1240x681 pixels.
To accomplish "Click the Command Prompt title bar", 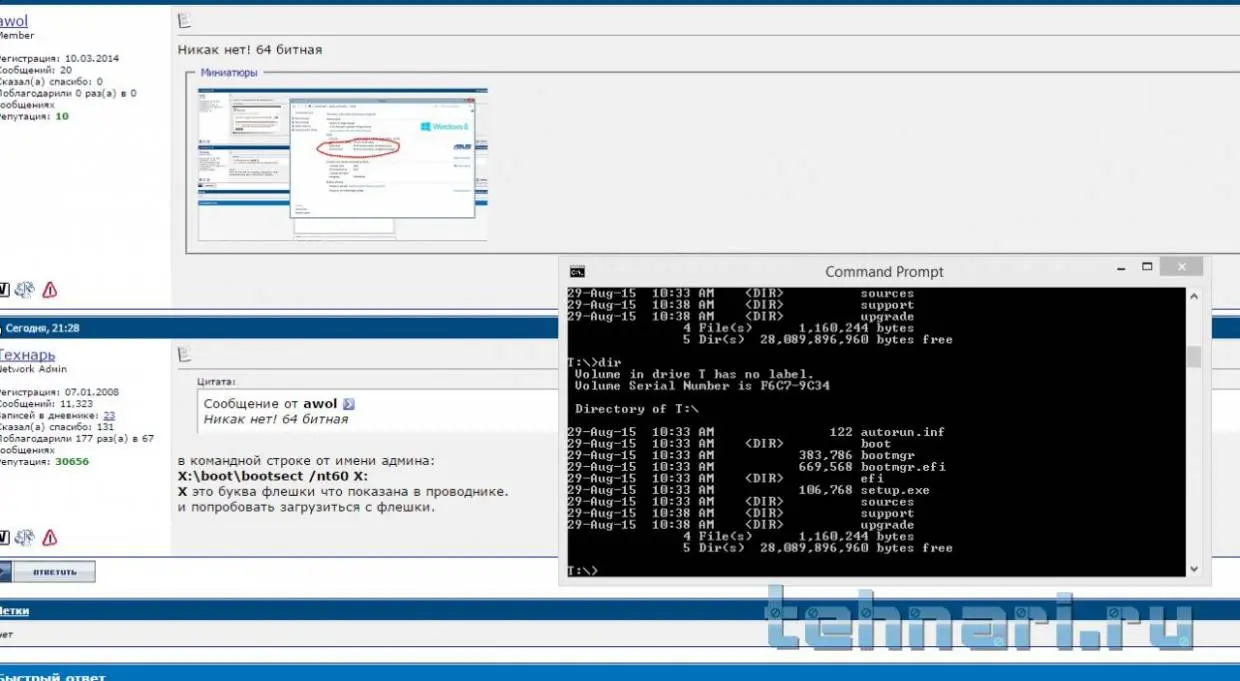I will click(x=884, y=271).
